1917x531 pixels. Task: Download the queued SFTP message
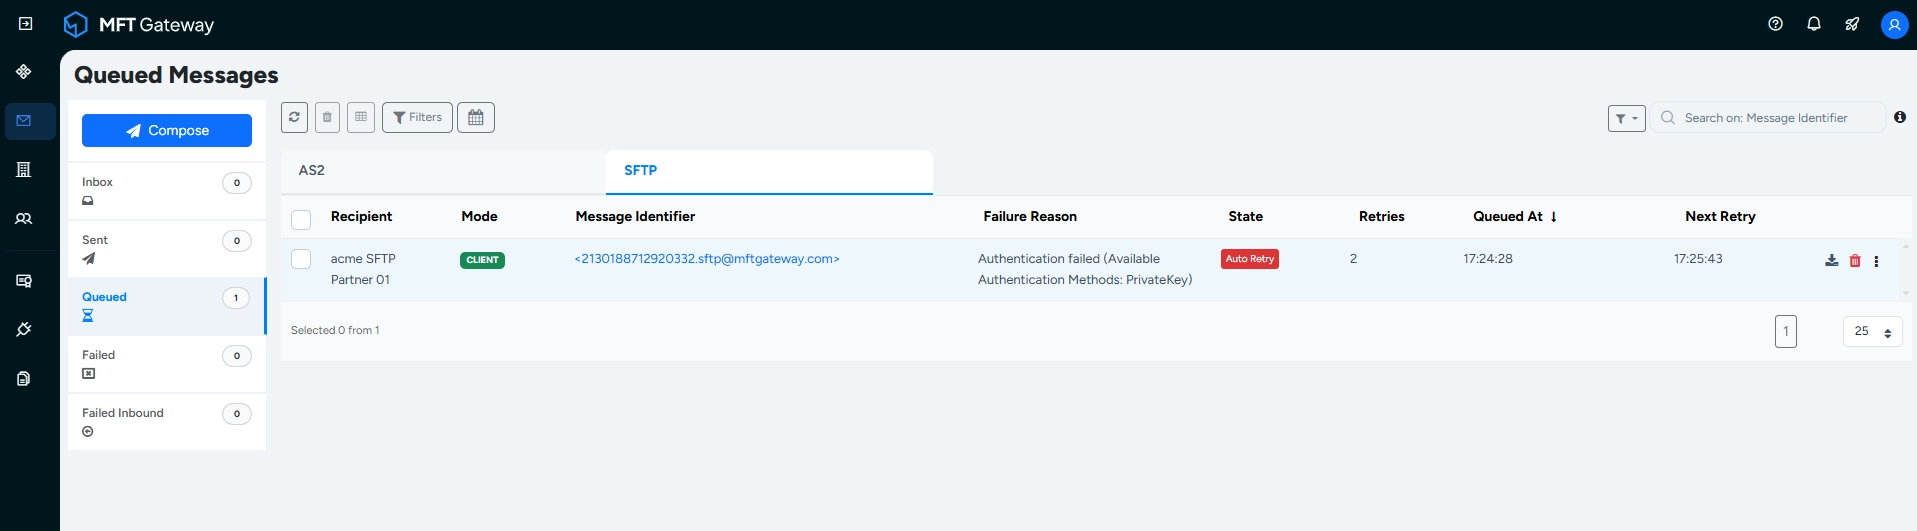[x=1831, y=260]
